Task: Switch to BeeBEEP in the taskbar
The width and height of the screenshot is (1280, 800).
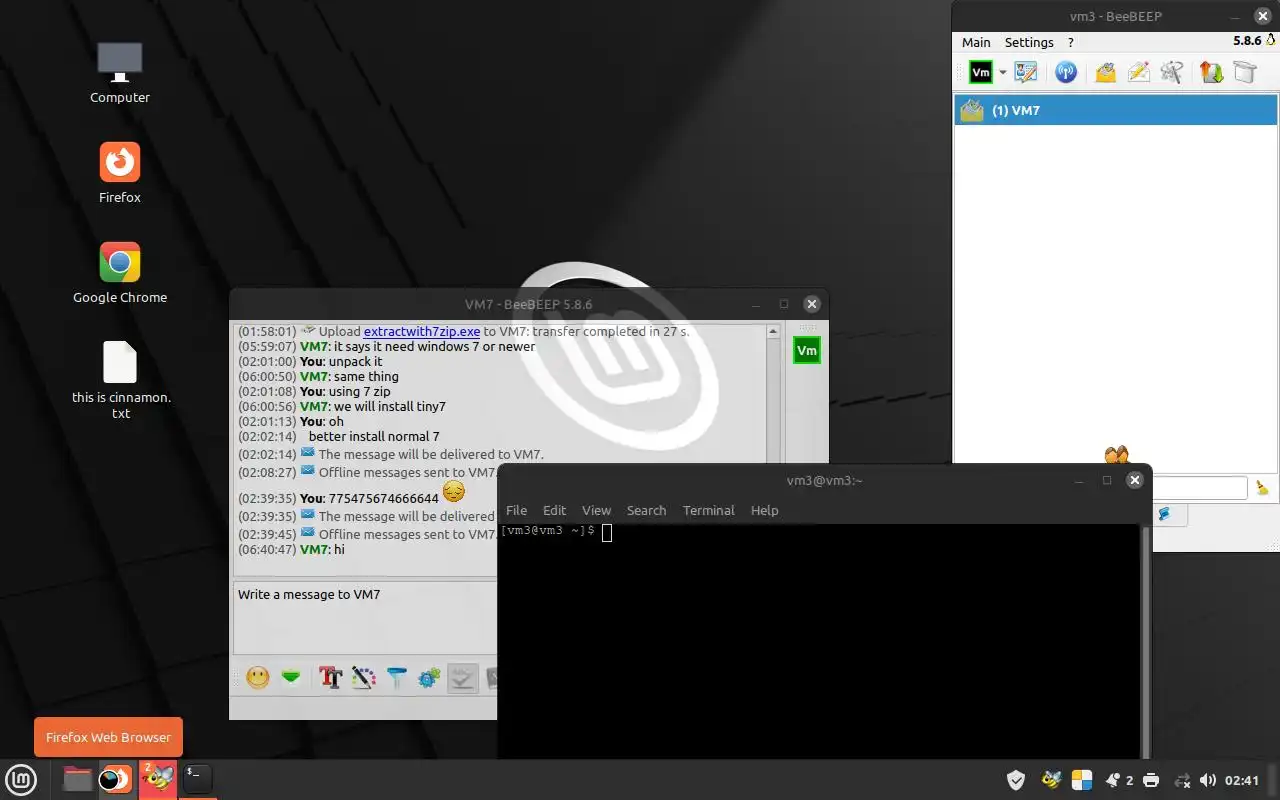Action: point(157,779)
